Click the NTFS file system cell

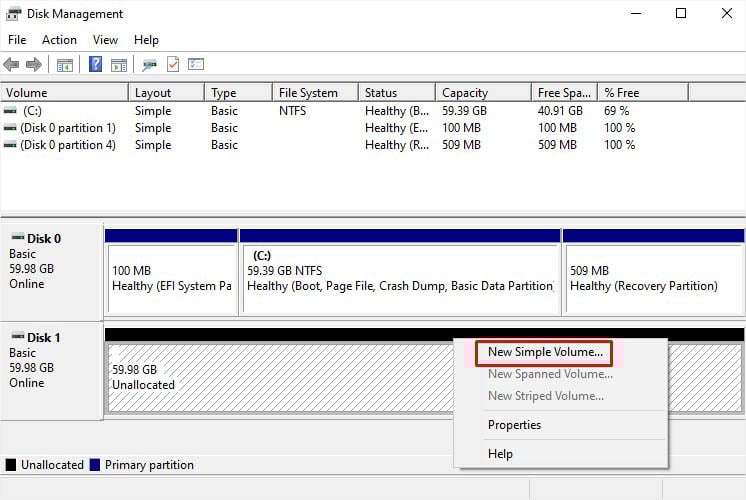[293, 111]
